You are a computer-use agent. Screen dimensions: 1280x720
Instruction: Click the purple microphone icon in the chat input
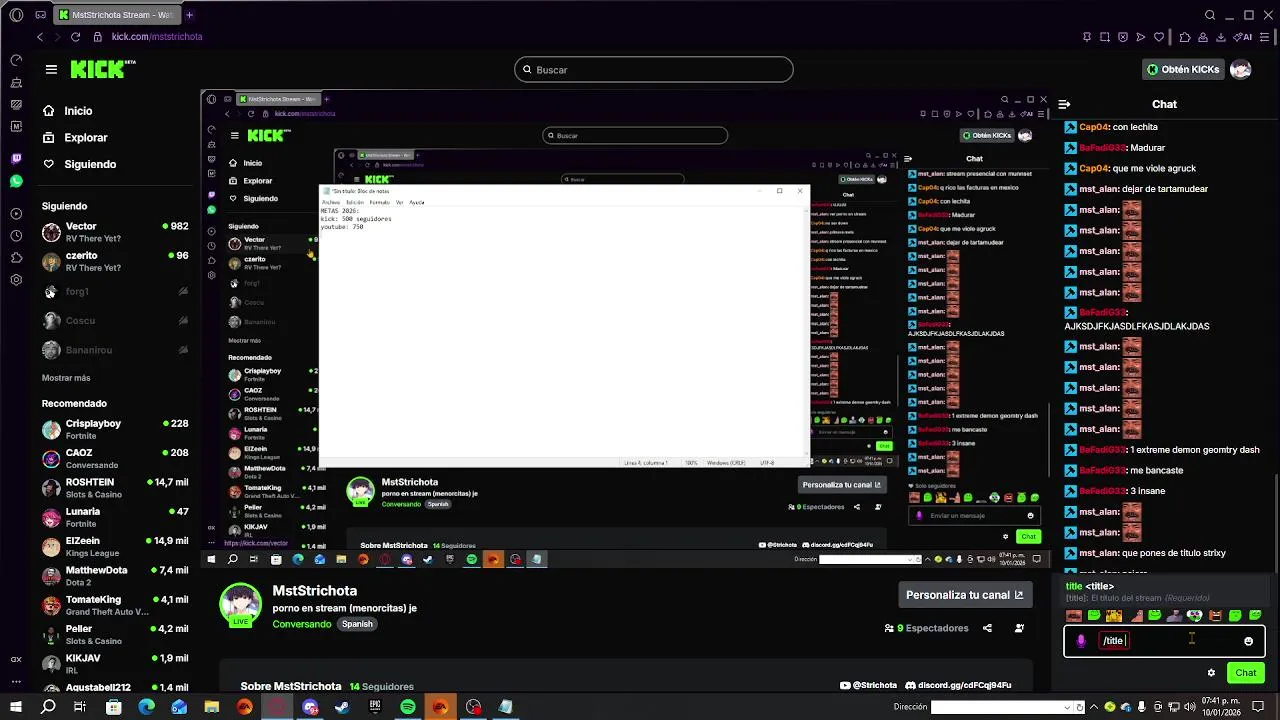pyautogui.click(x=1081, y=641)
